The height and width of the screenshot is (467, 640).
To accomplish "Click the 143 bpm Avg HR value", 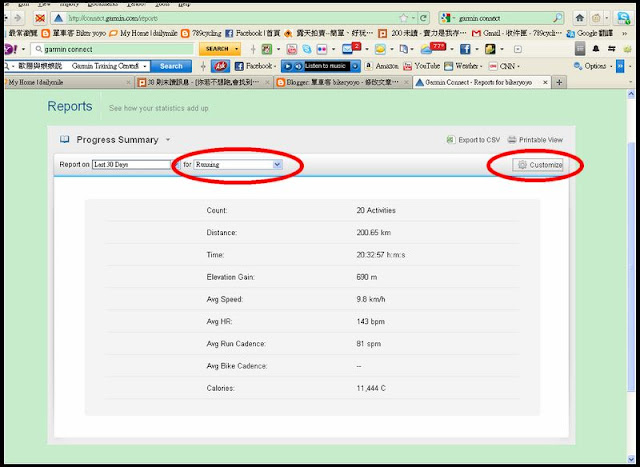I will click(371, 322).
